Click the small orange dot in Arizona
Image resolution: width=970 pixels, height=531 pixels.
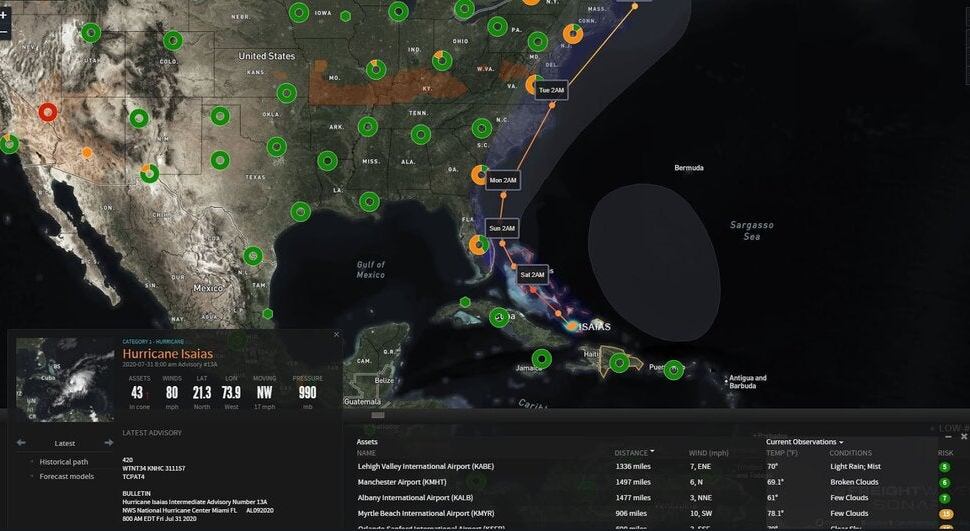(x=87, y=152)
